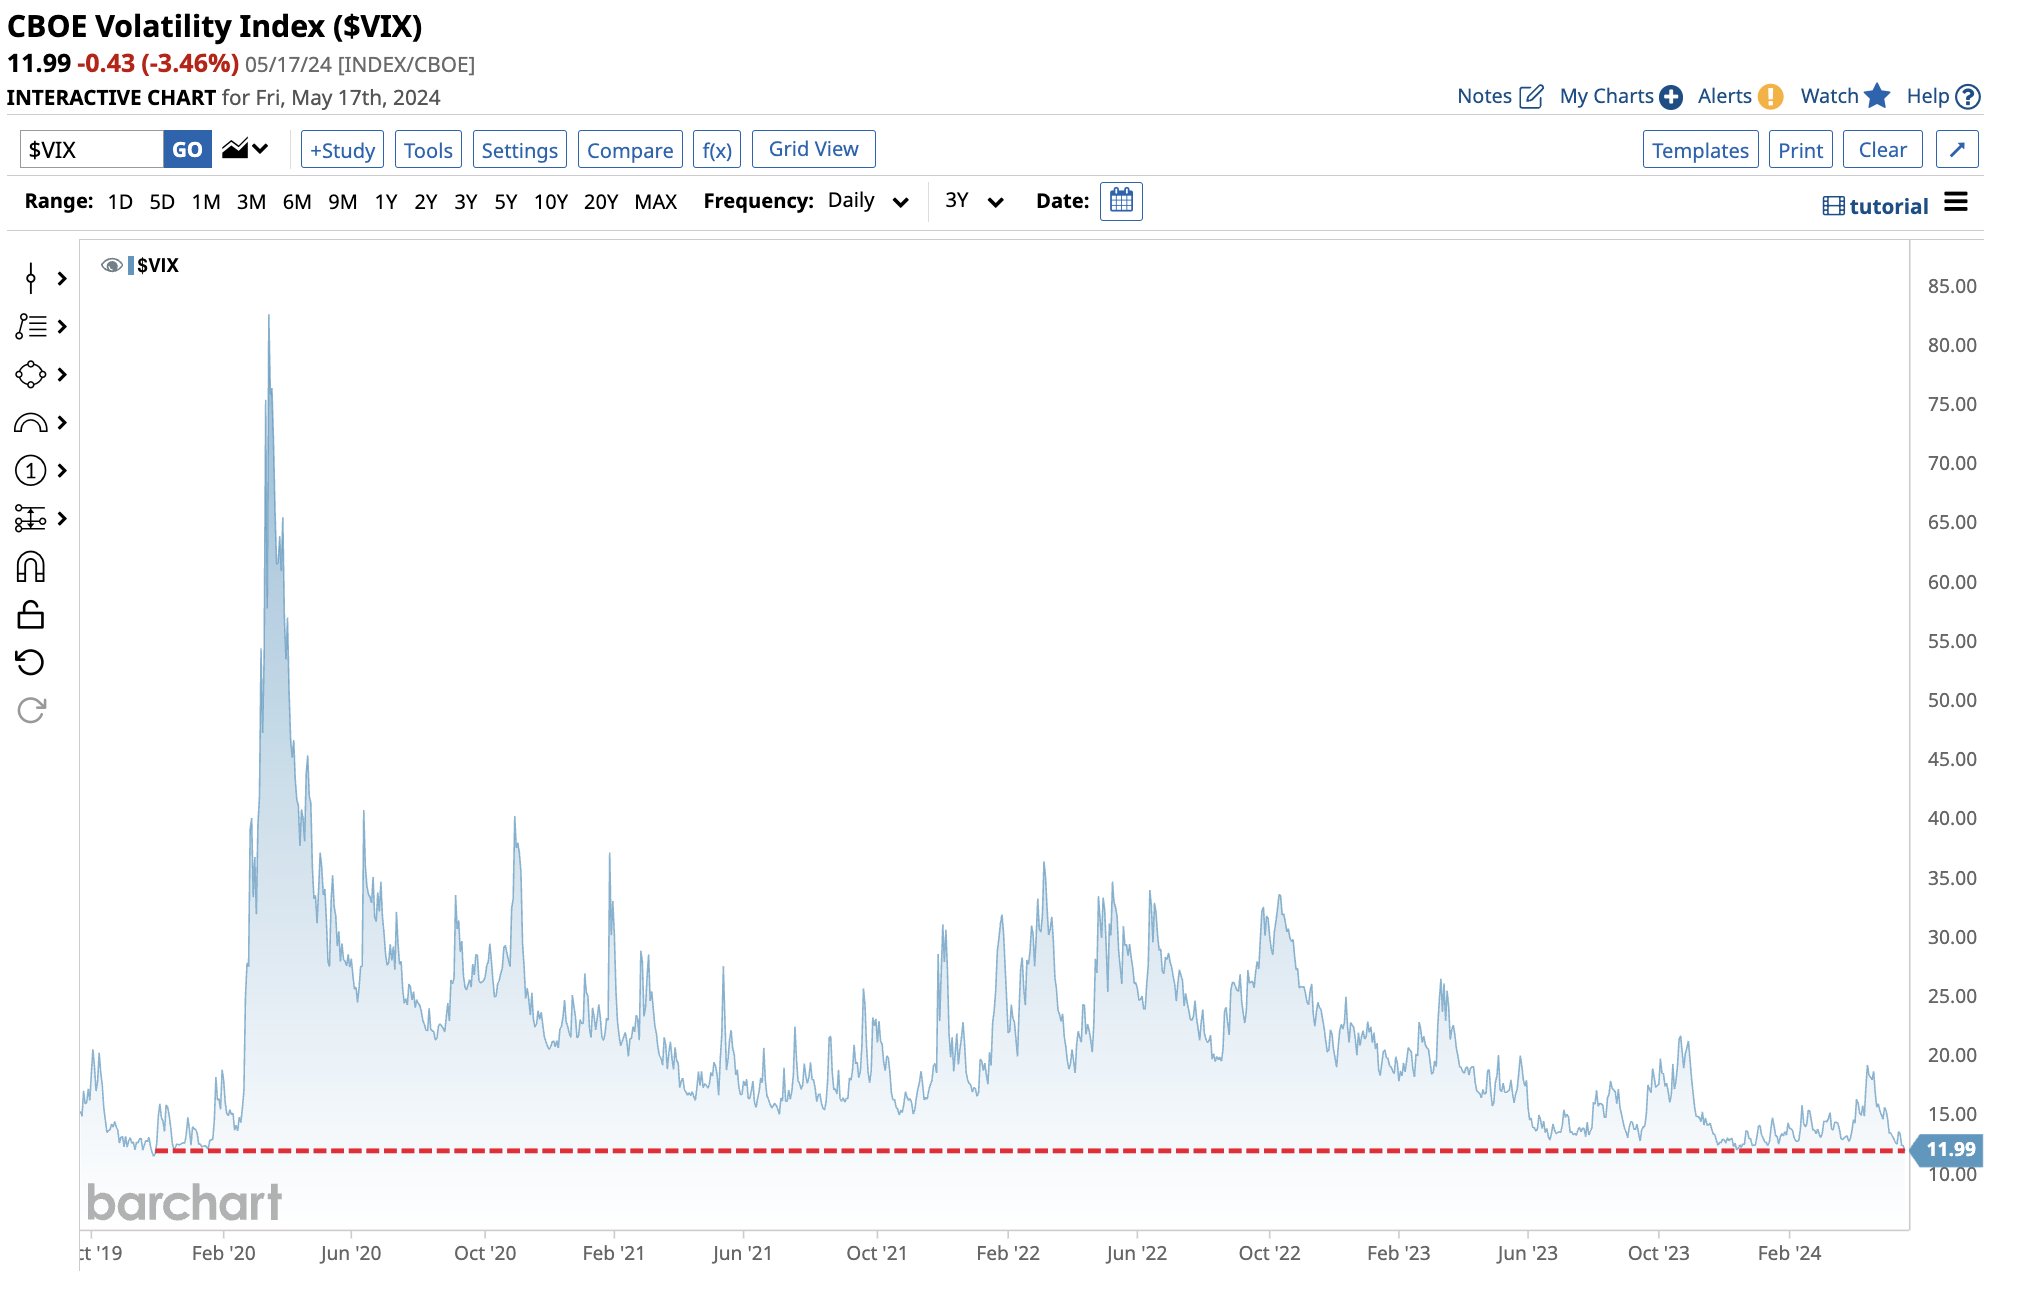Viewport: 2018px width, 1292px height.
Task: Toggle the lock drawings padlock icon
Action: 31,614
